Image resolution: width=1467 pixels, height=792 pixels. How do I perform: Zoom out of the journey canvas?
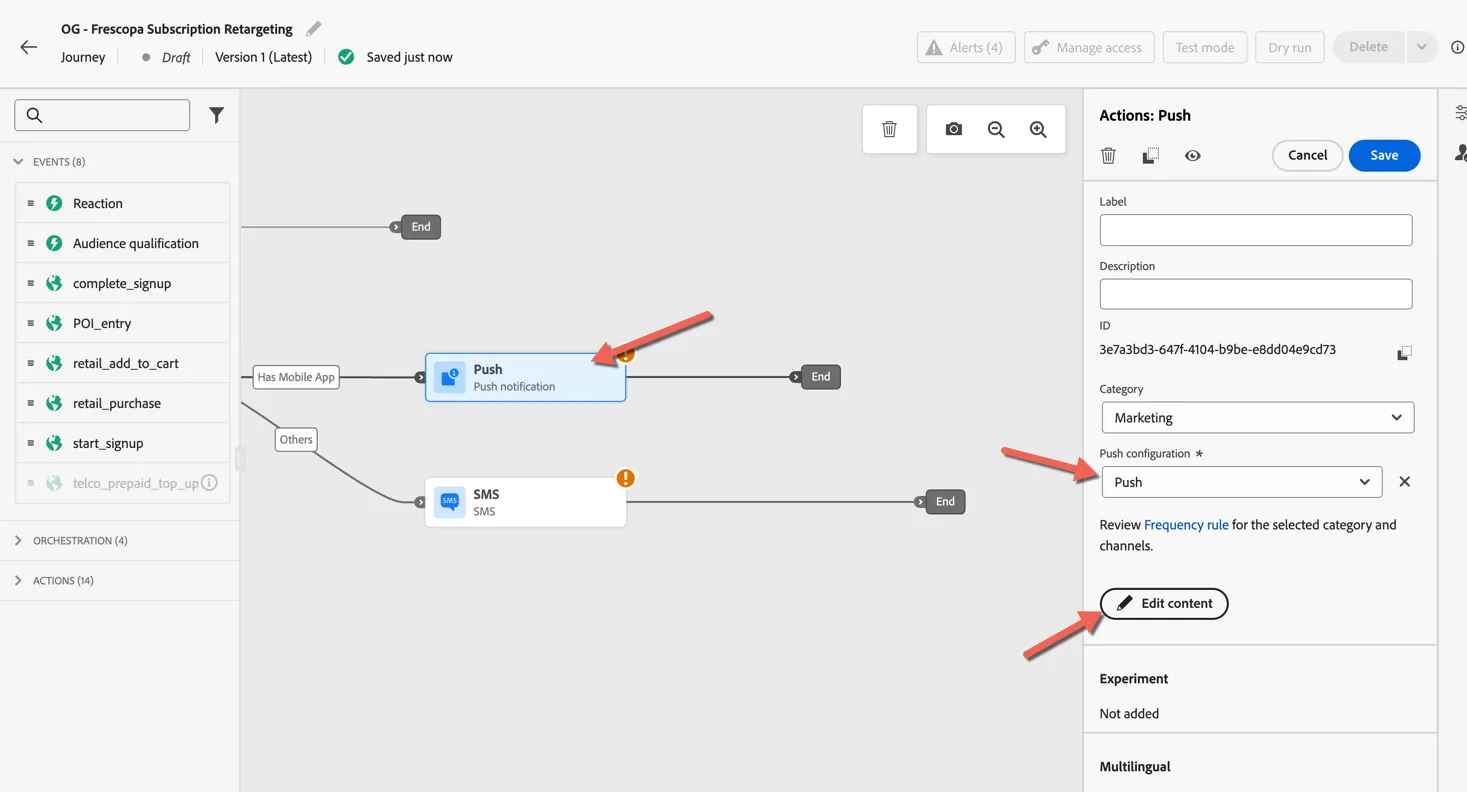click(x=996, y=129)
